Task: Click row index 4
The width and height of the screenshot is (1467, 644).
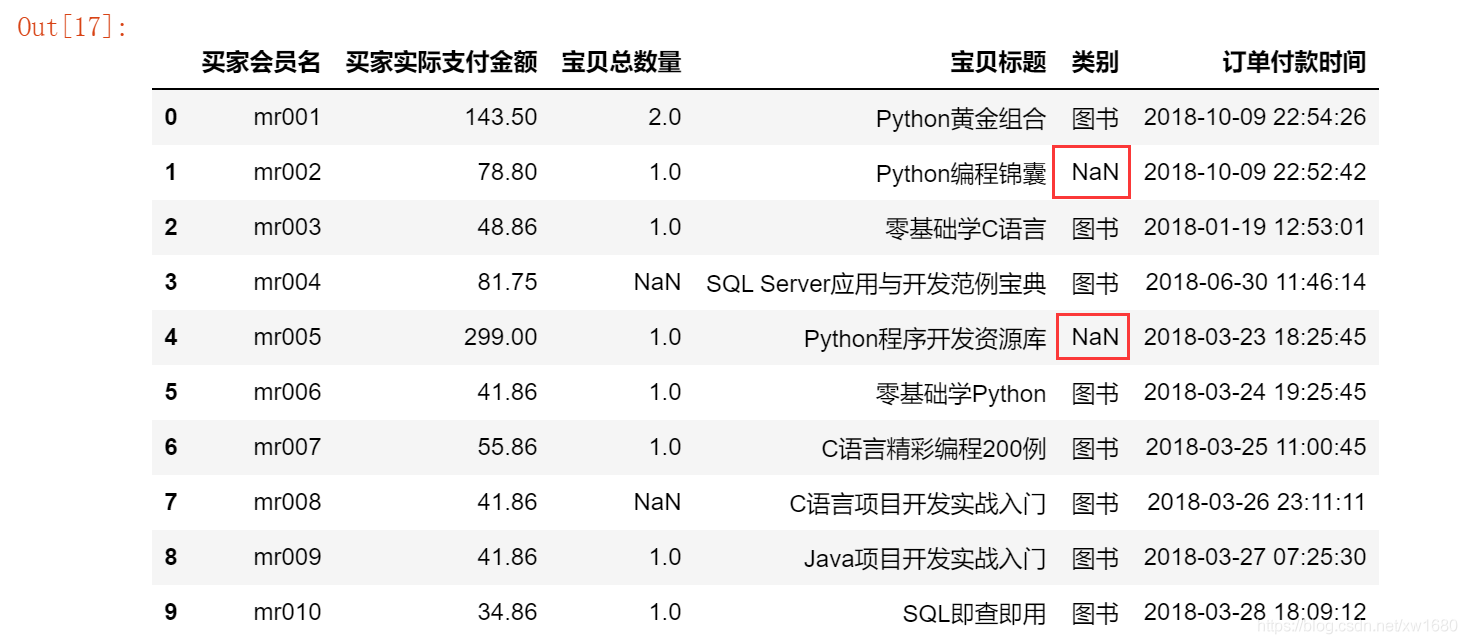Action: 171,337
